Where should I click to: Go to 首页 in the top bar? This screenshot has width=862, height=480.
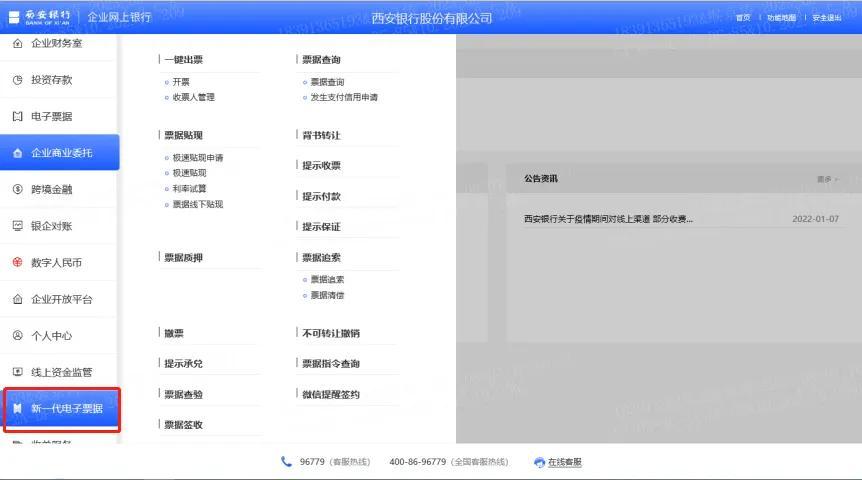tap(743, 18)
